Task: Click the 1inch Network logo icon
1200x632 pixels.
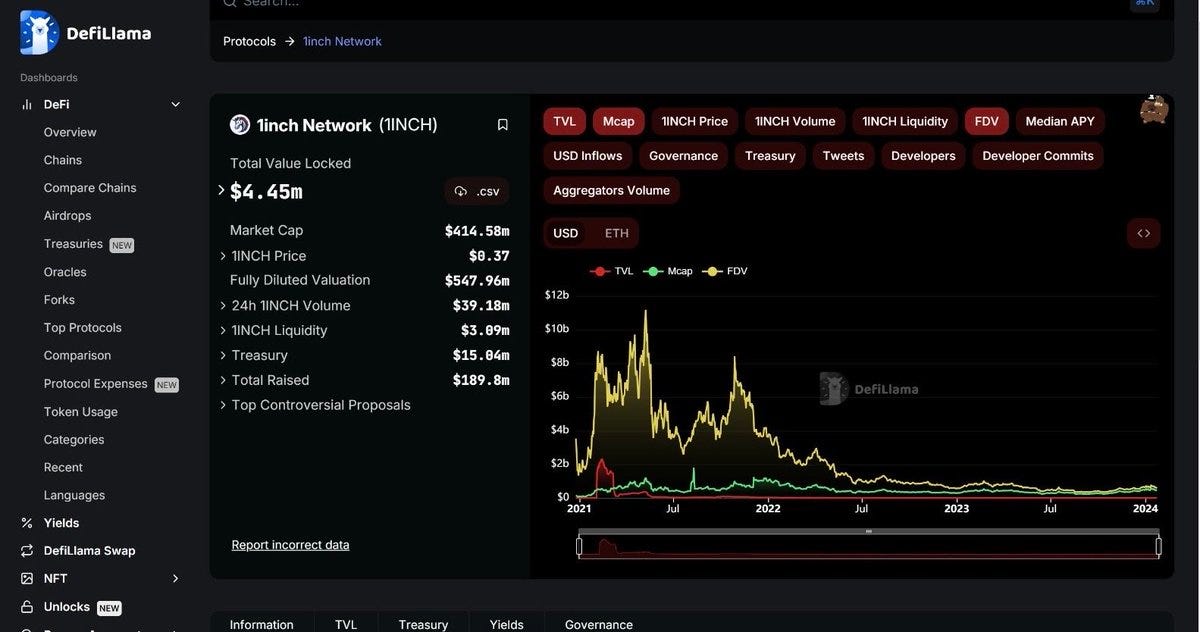Action: click(x=240, y=125)
